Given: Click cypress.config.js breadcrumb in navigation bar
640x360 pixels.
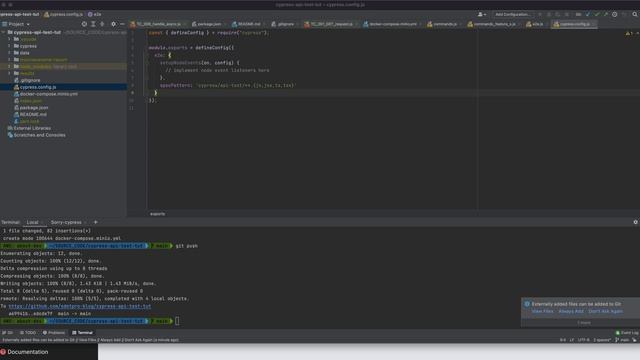Looking at the screenshot, I should [63, 14].
